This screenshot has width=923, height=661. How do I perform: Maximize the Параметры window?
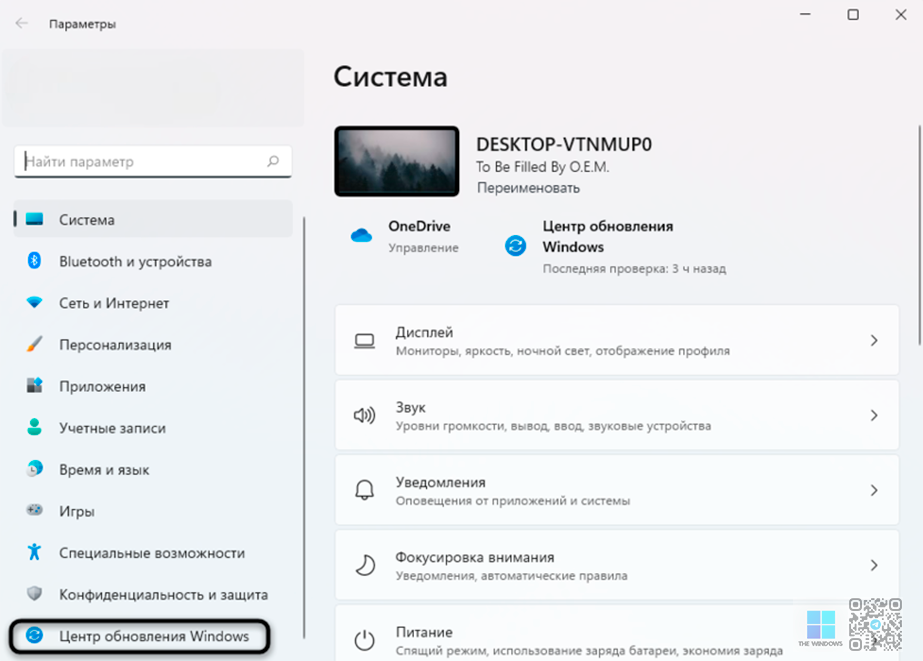click(x=853, y=15)
